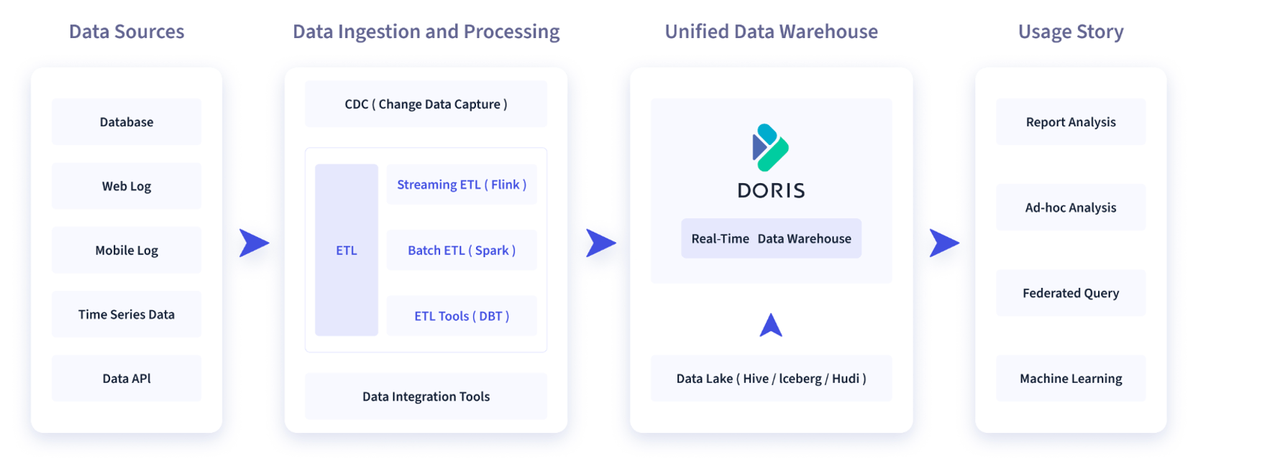Image resolution: width=1280 pixels, height=474 pixels.
Task: Click the Data Integration Tools box
Action: [426, 396]
